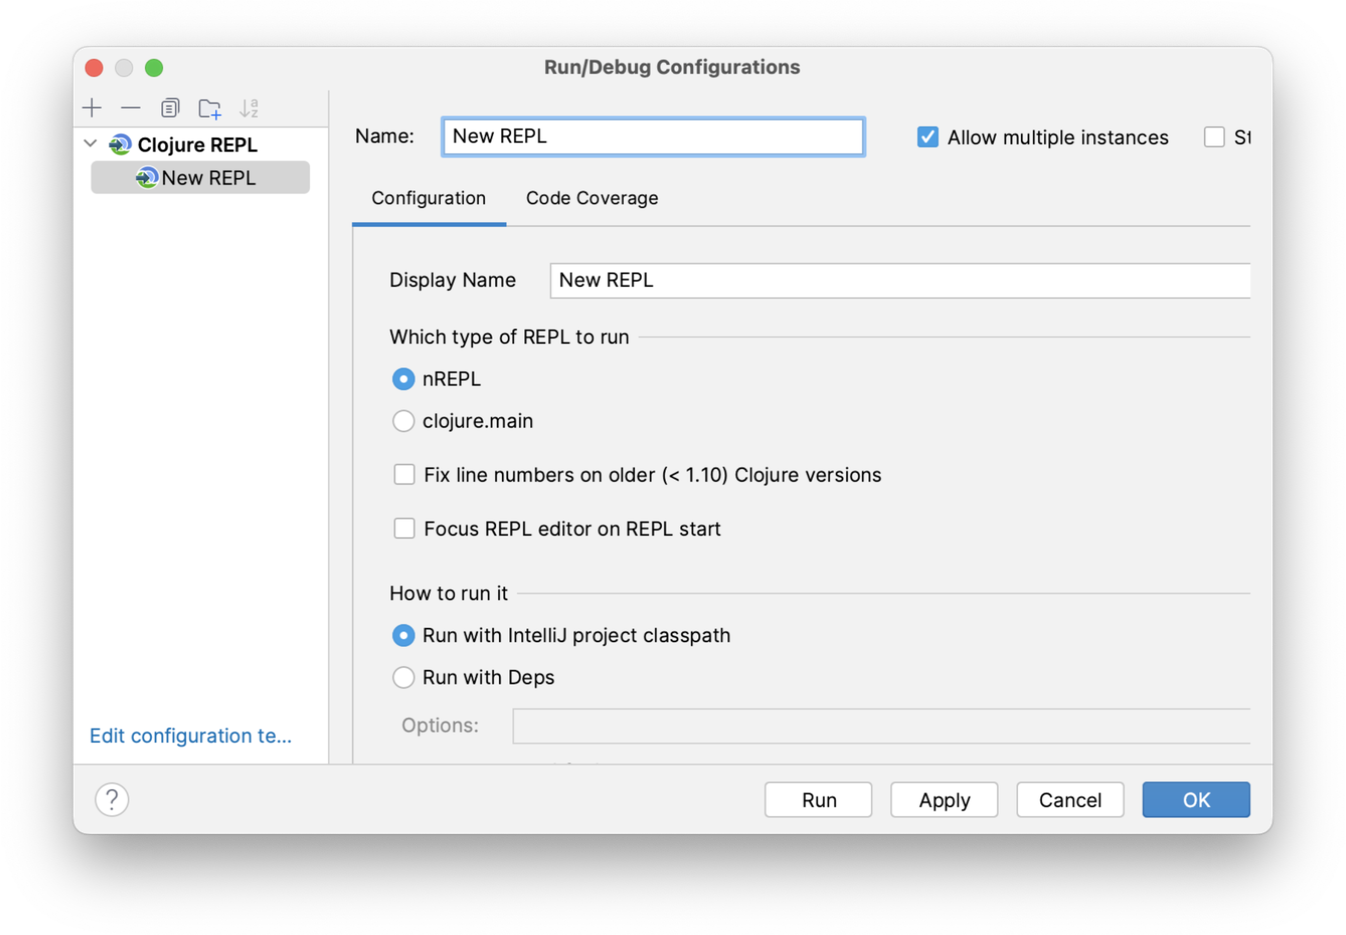Close the Run/Debug Configurations dialog
1346x935 pixels.
click(x=94, y=68)
